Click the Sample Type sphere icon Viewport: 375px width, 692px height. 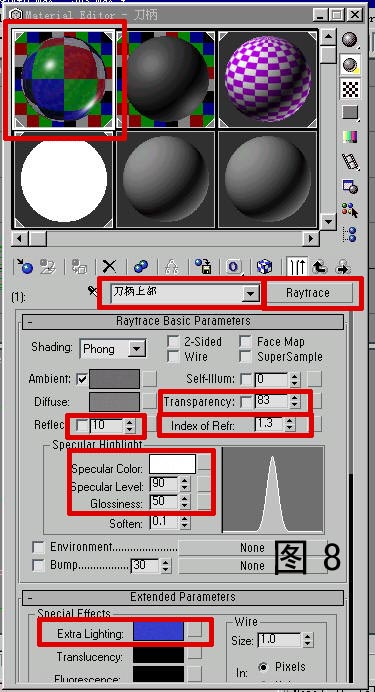(350, 40)
